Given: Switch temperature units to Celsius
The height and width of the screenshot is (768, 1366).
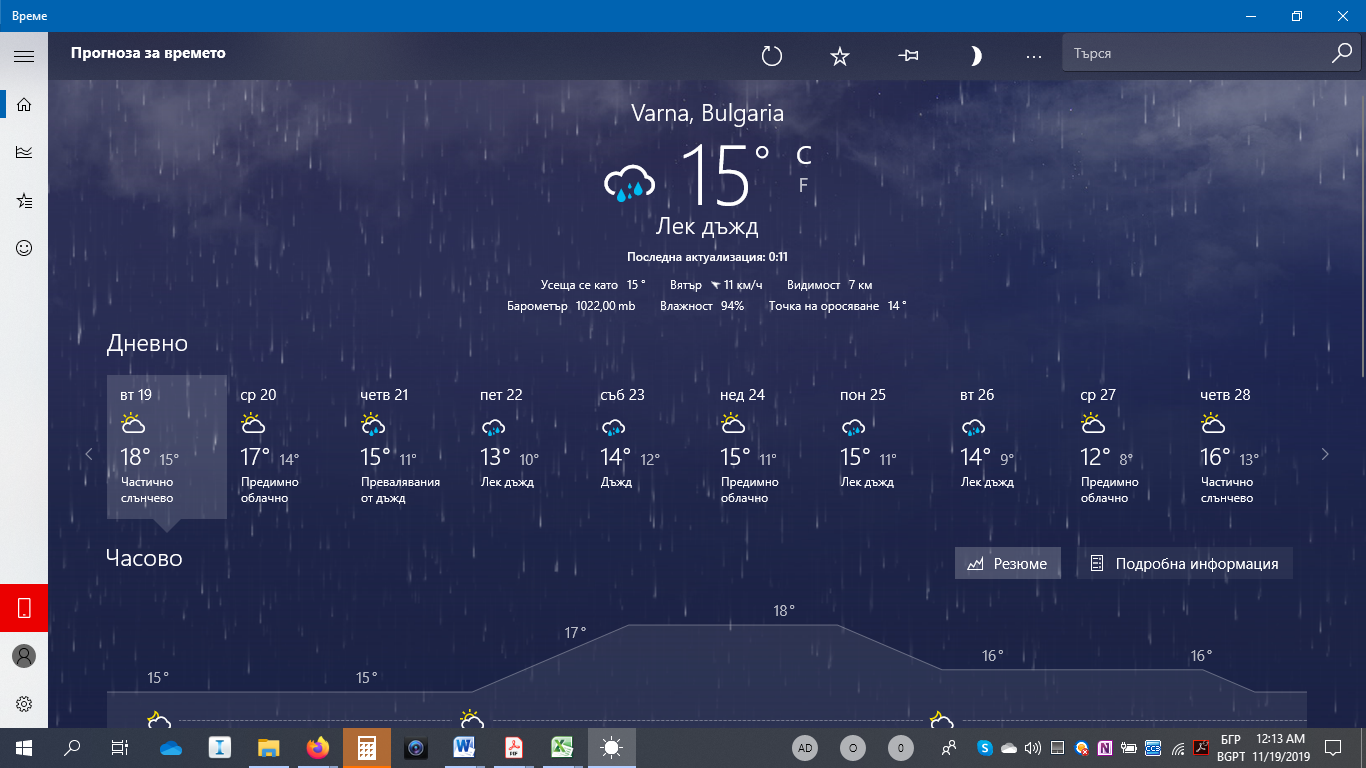Looking at the screenshot, I should click(x=803, y=155).
